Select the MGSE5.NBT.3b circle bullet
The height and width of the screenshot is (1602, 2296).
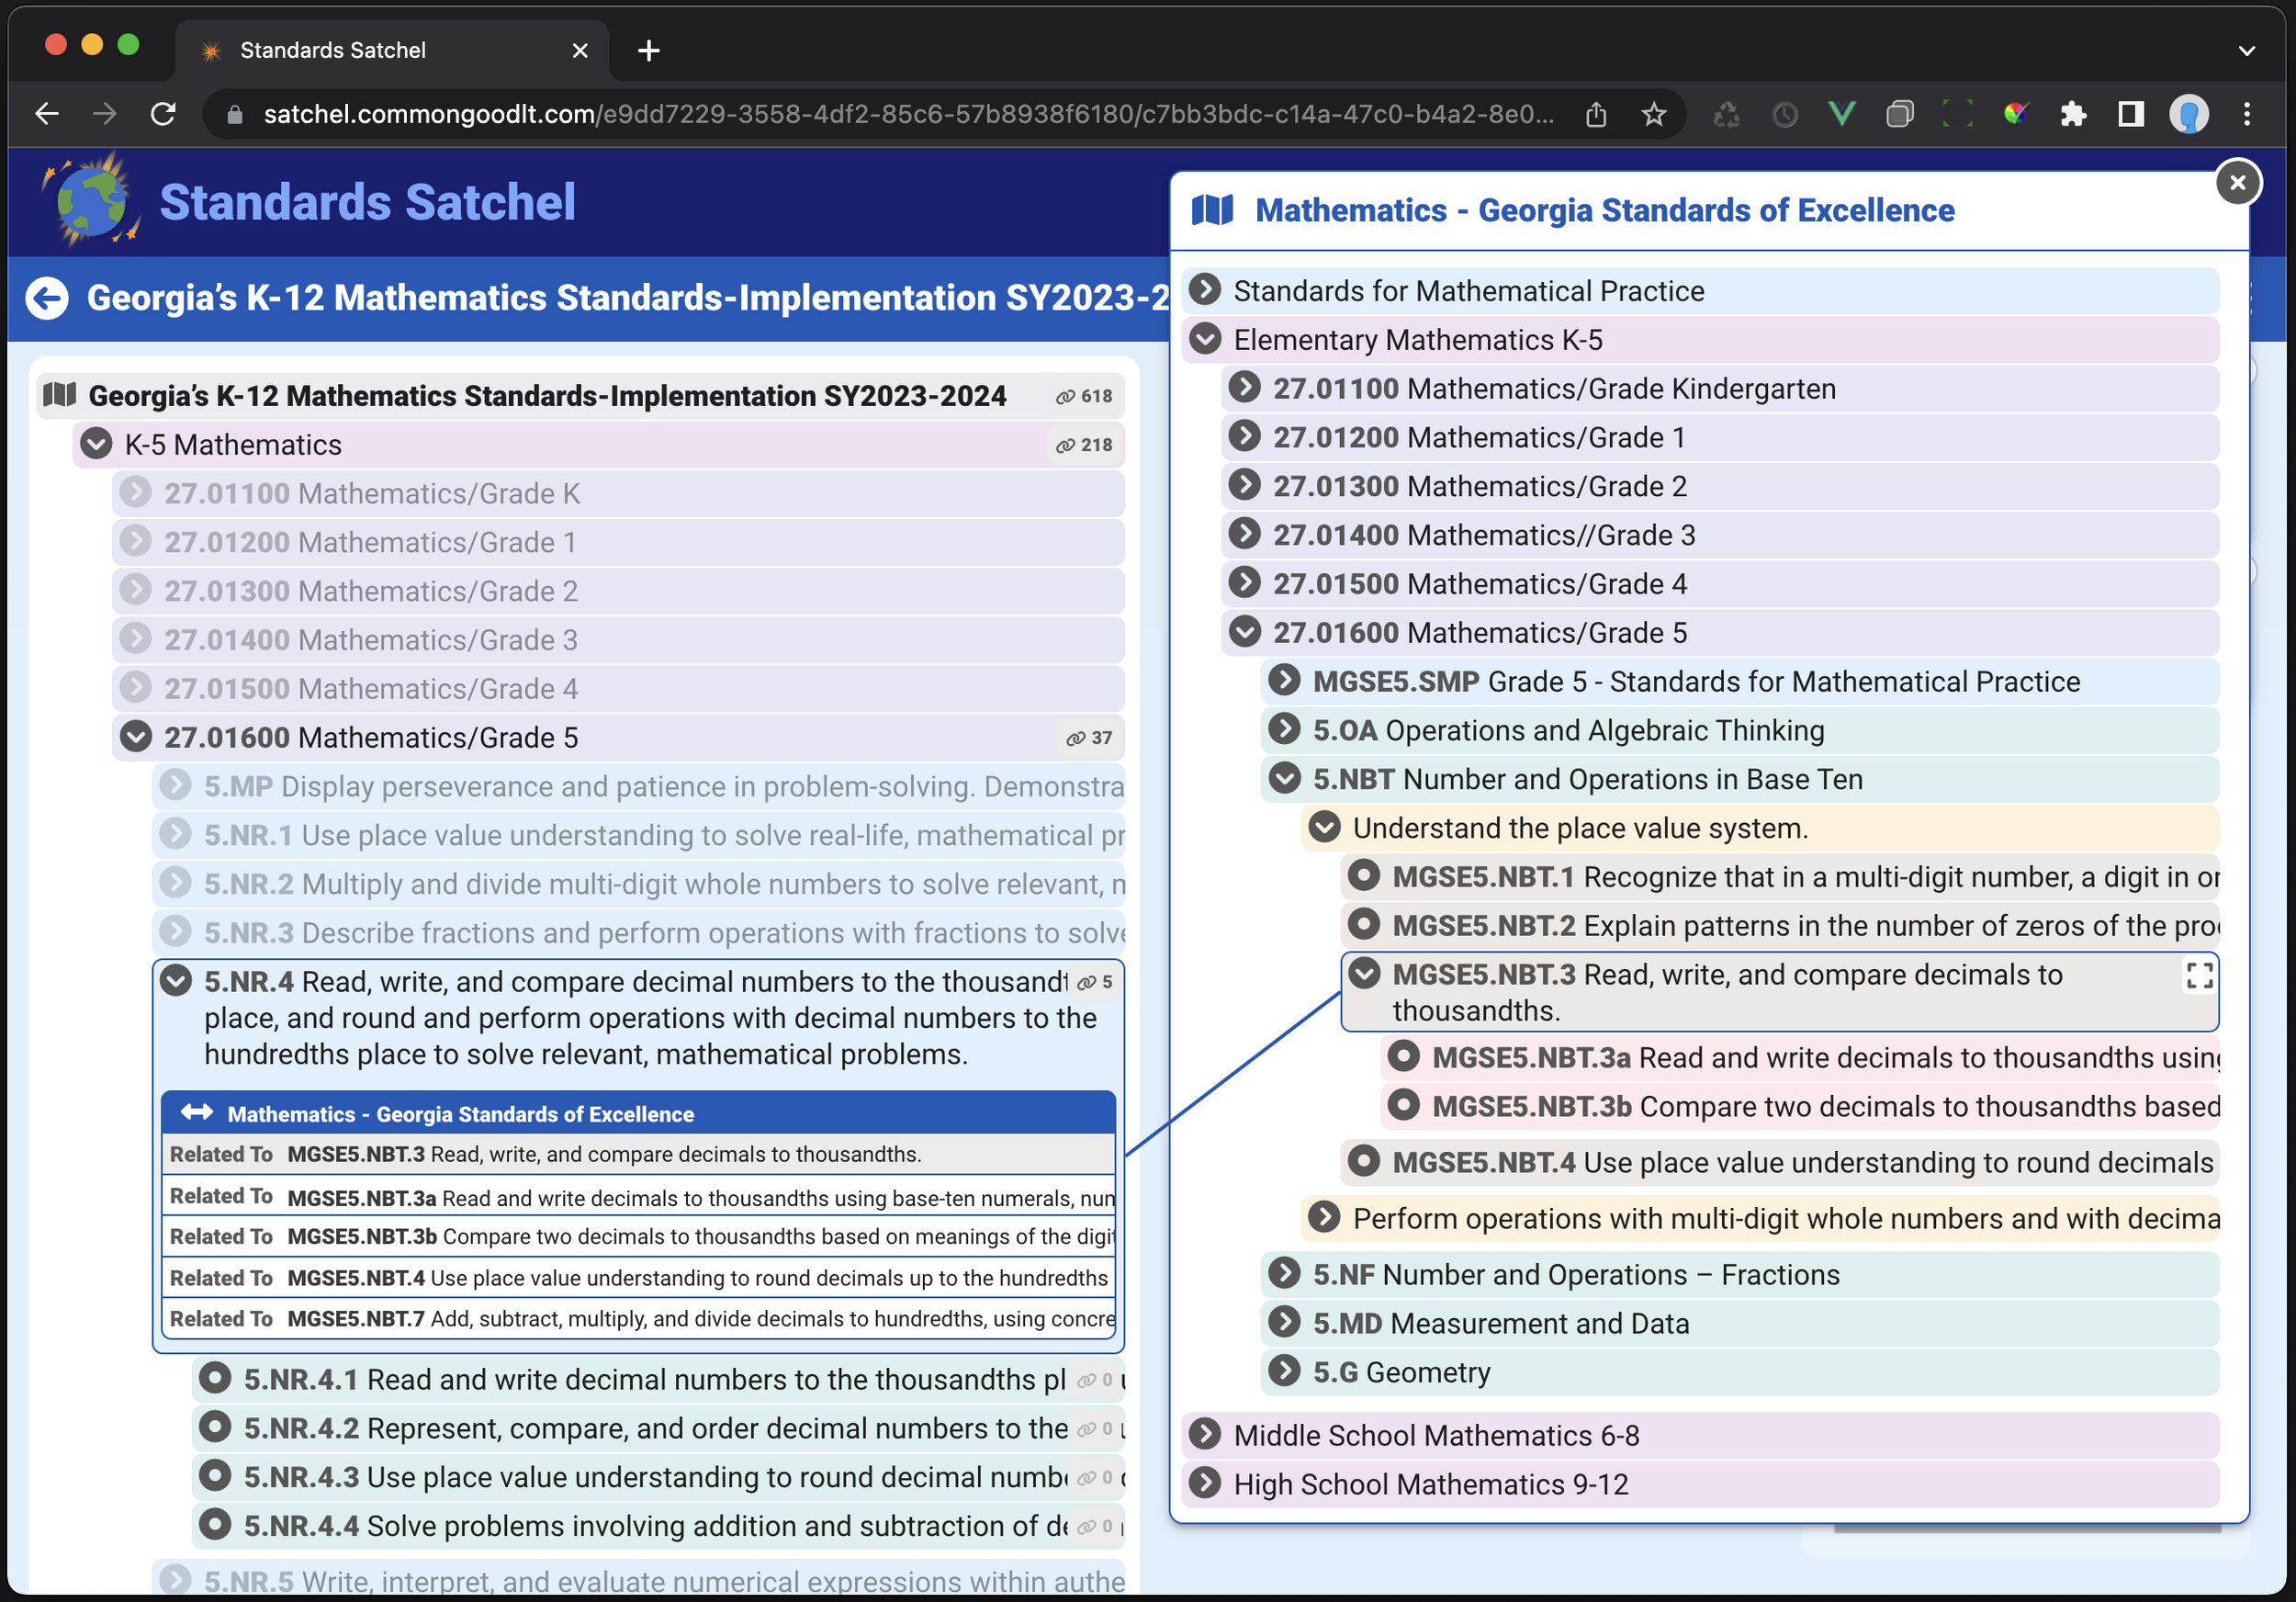[x=1403, y=1105]
